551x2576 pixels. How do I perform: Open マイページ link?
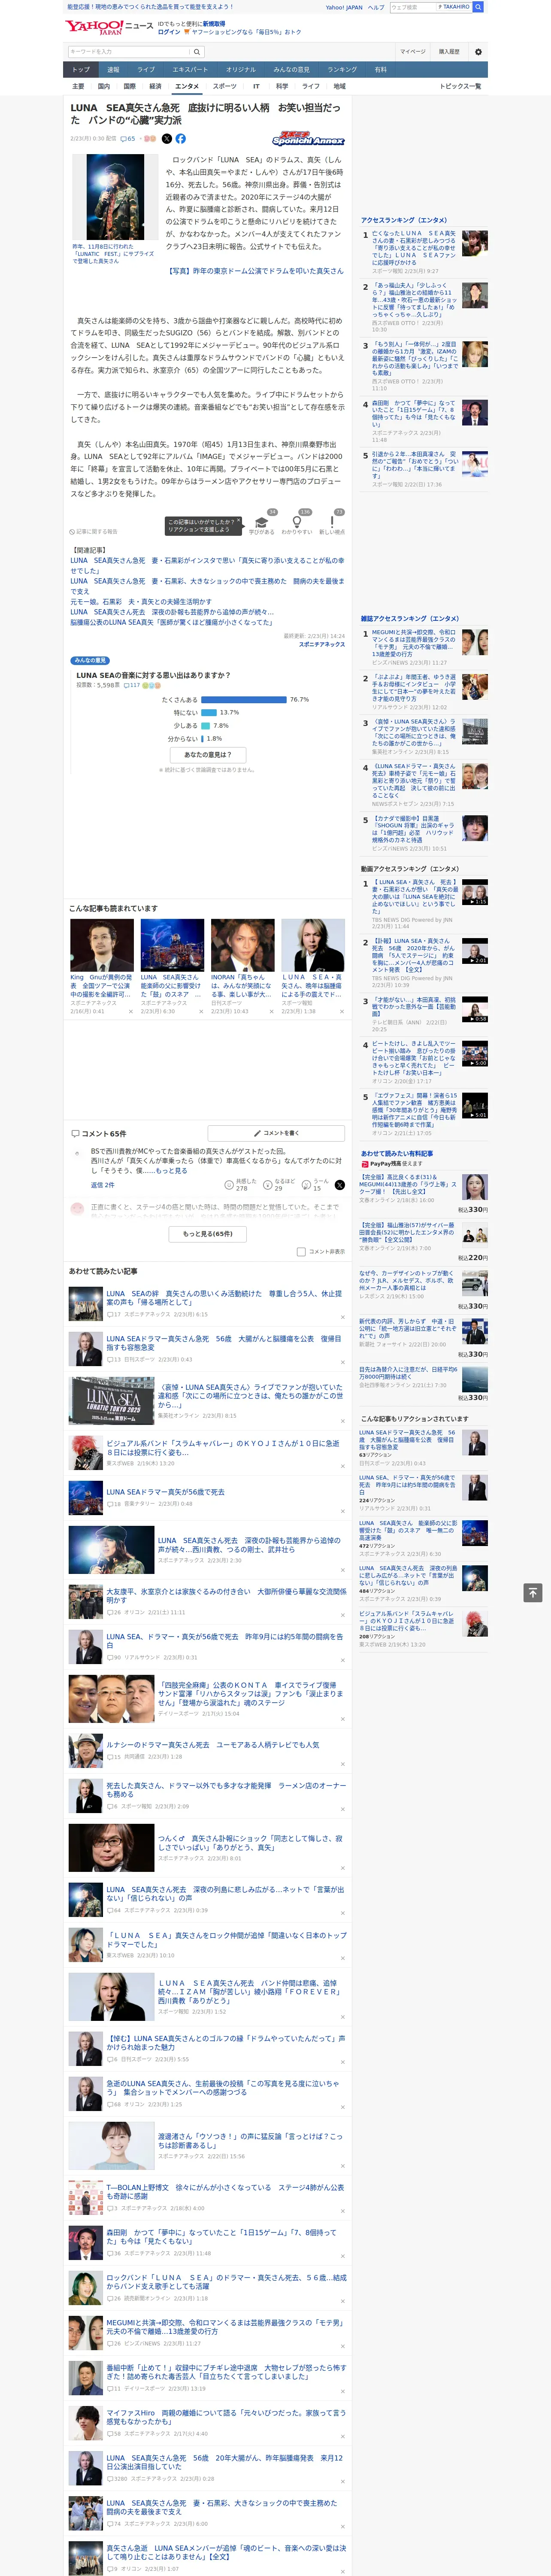pyautogui.click(x=412, y=52)
